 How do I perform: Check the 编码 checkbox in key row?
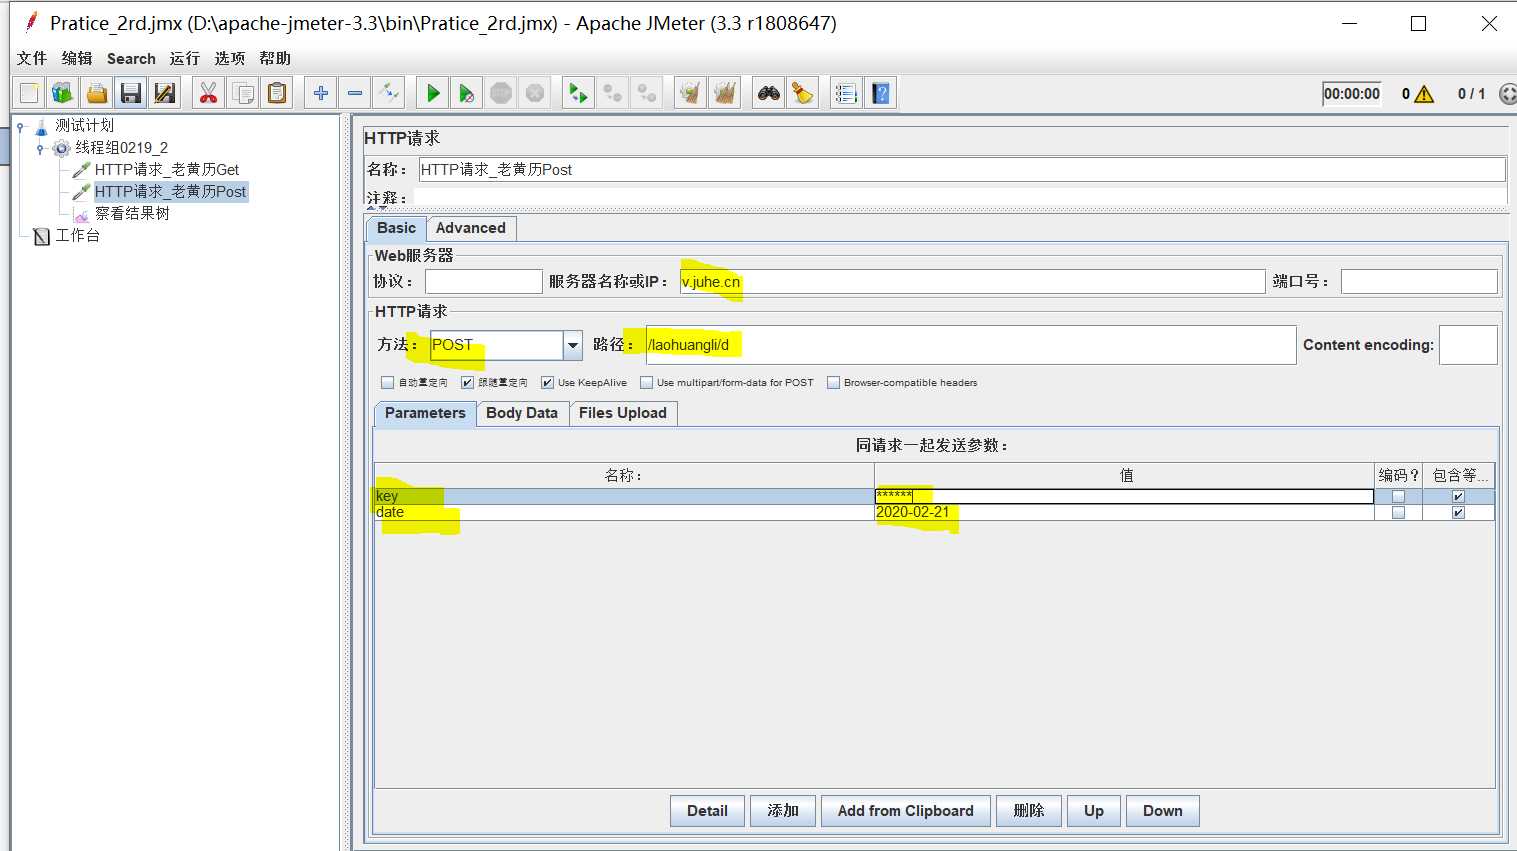[1398, 496]
